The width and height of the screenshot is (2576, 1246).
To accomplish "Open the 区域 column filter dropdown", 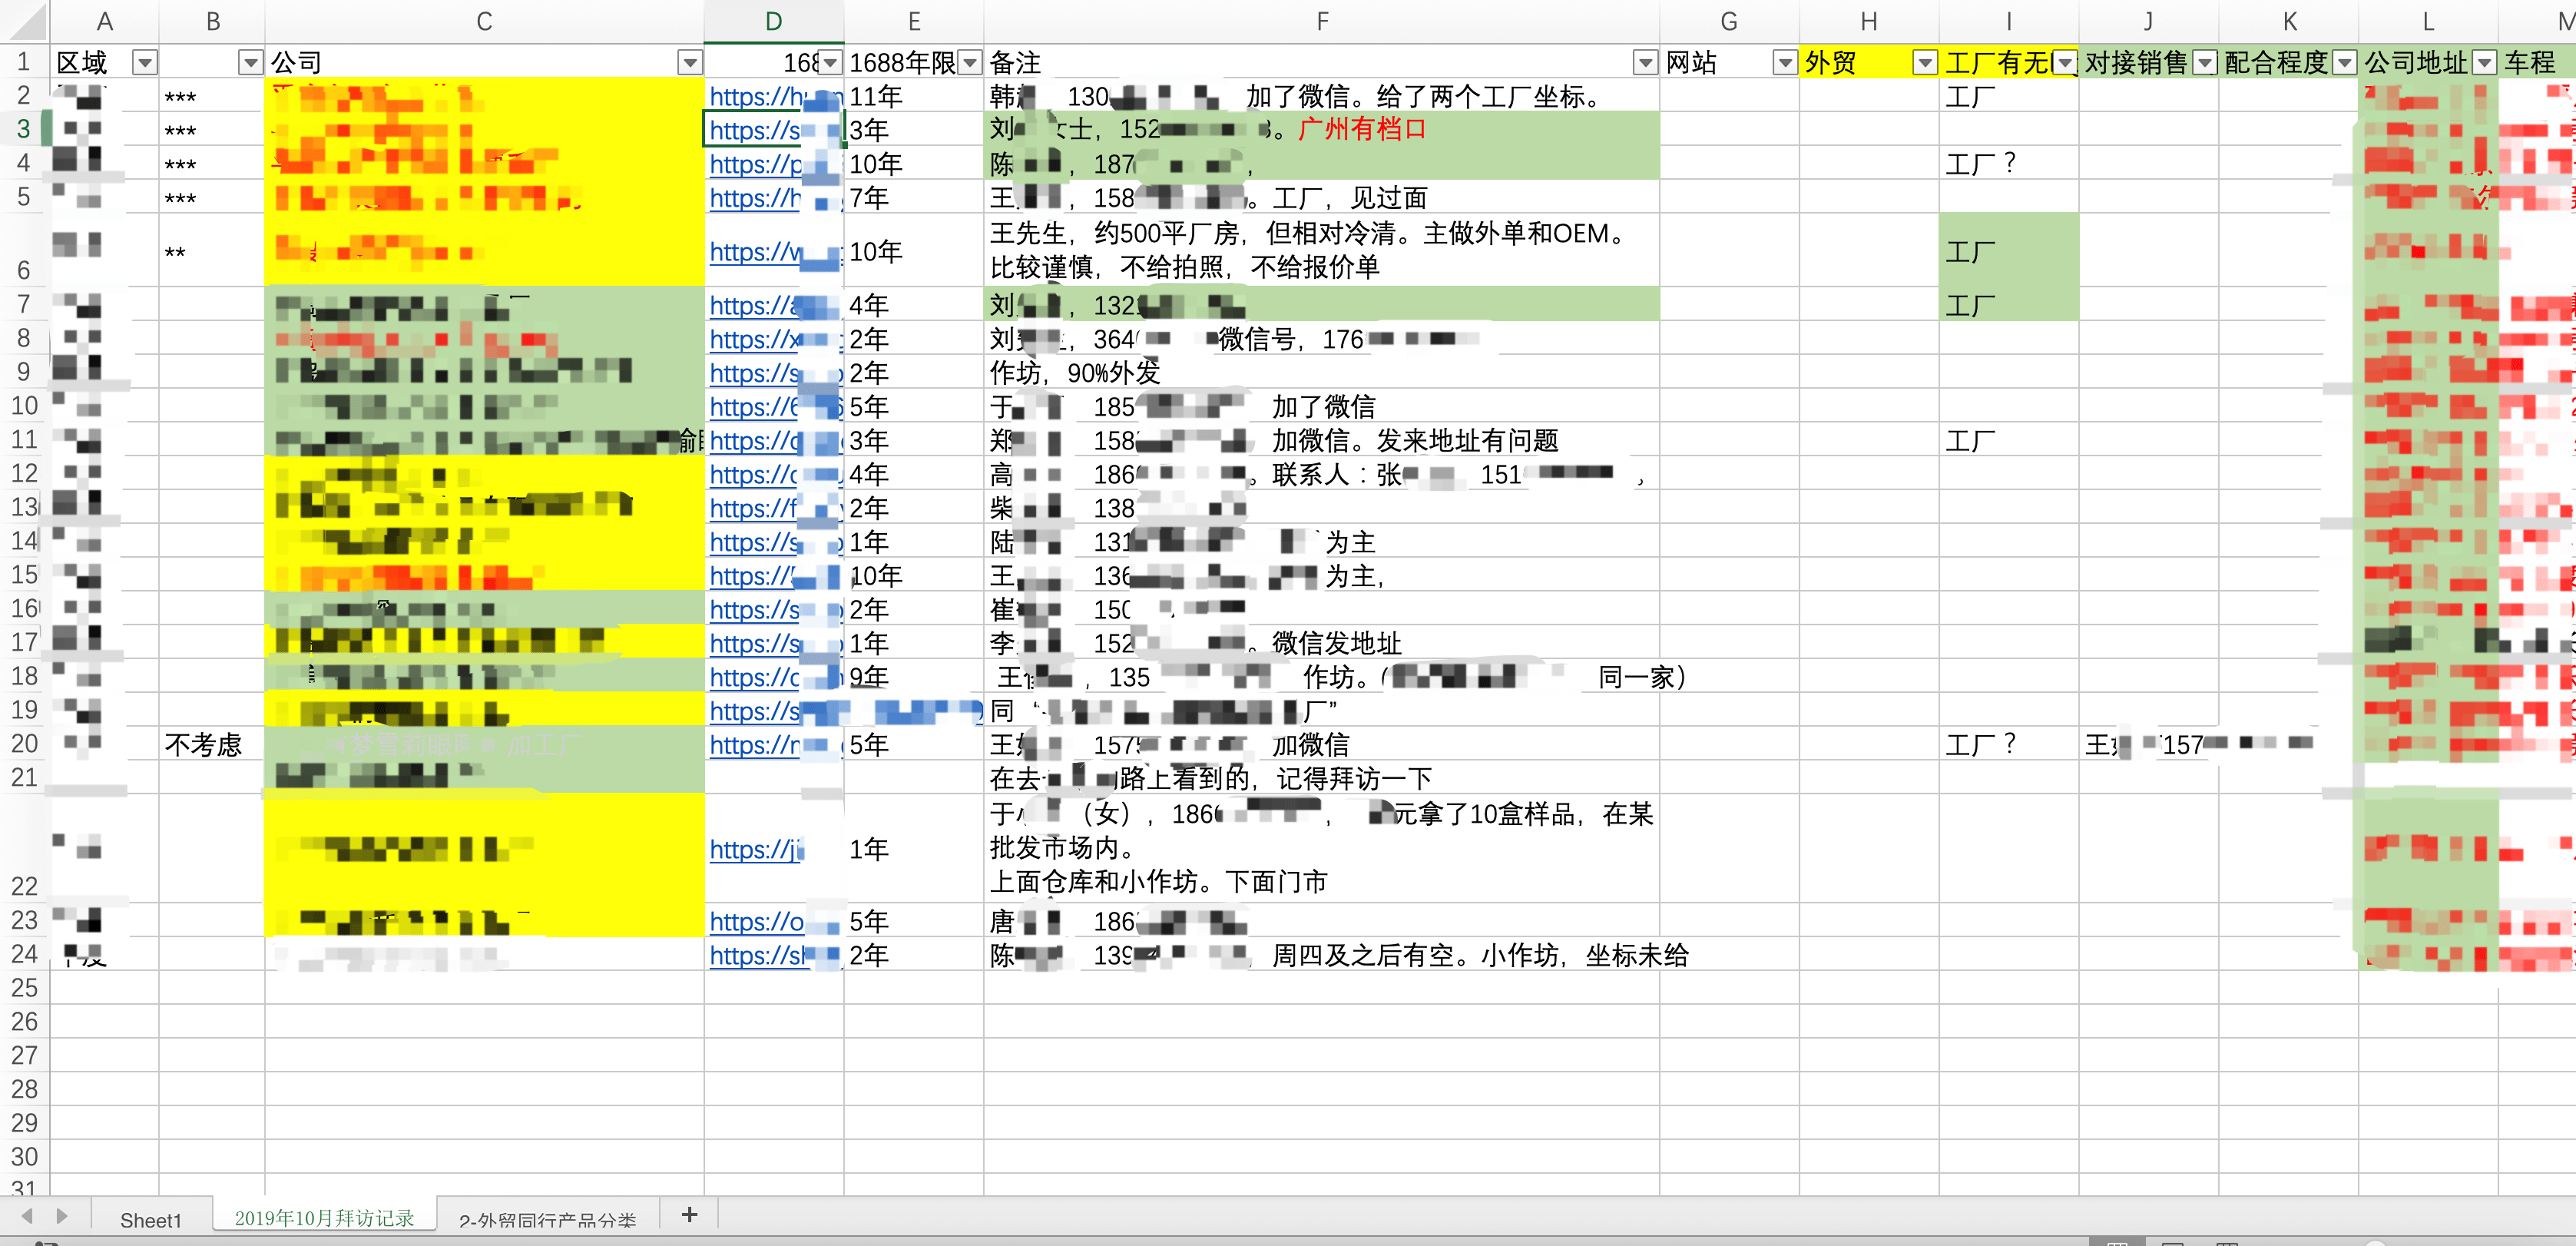I will (145, 63).
